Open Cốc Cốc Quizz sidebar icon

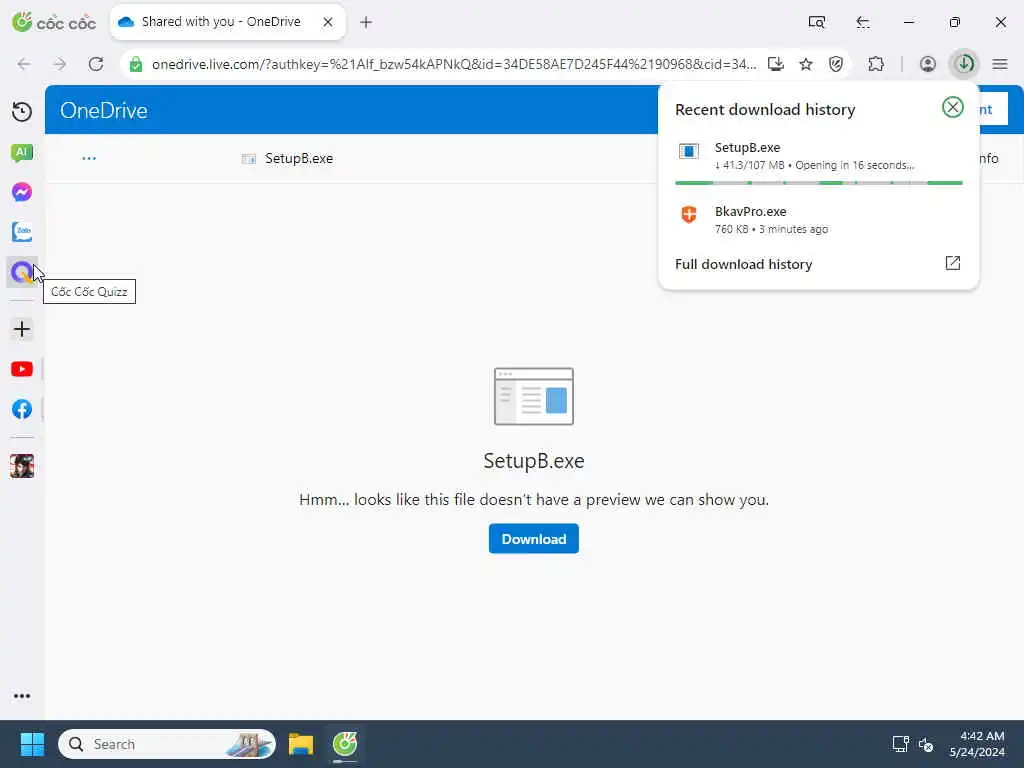pyautogui.click(x=22, y=272)
